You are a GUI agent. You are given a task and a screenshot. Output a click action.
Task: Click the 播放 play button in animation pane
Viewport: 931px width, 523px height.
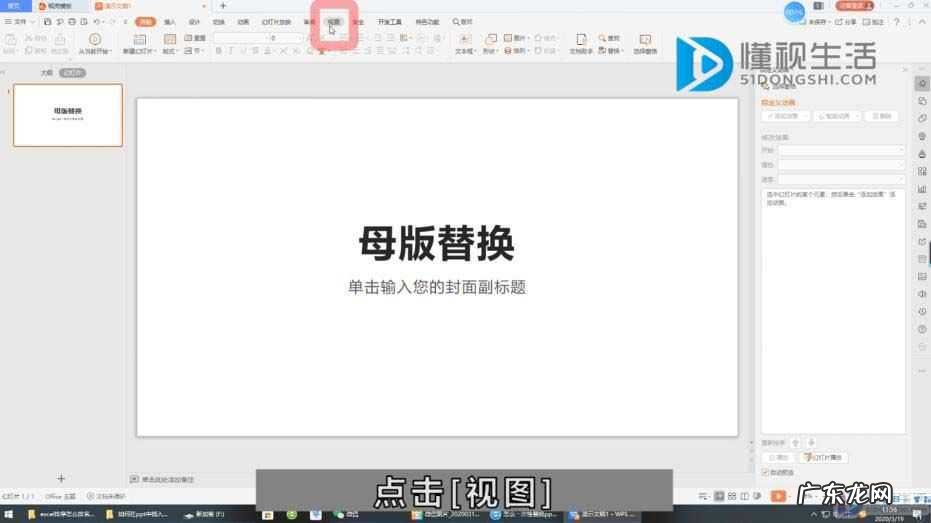[778, 458]
